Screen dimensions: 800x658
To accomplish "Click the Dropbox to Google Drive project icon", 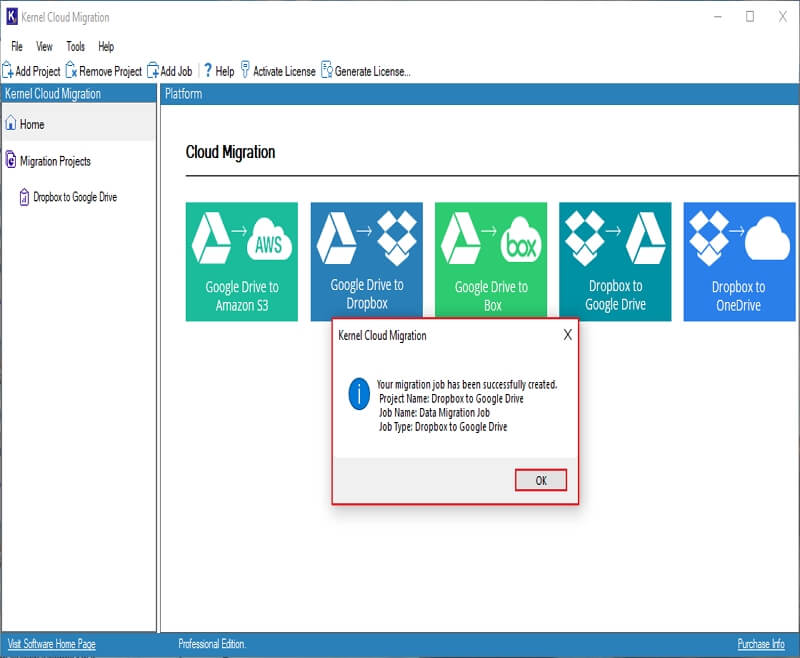I will tap(24, 197).
